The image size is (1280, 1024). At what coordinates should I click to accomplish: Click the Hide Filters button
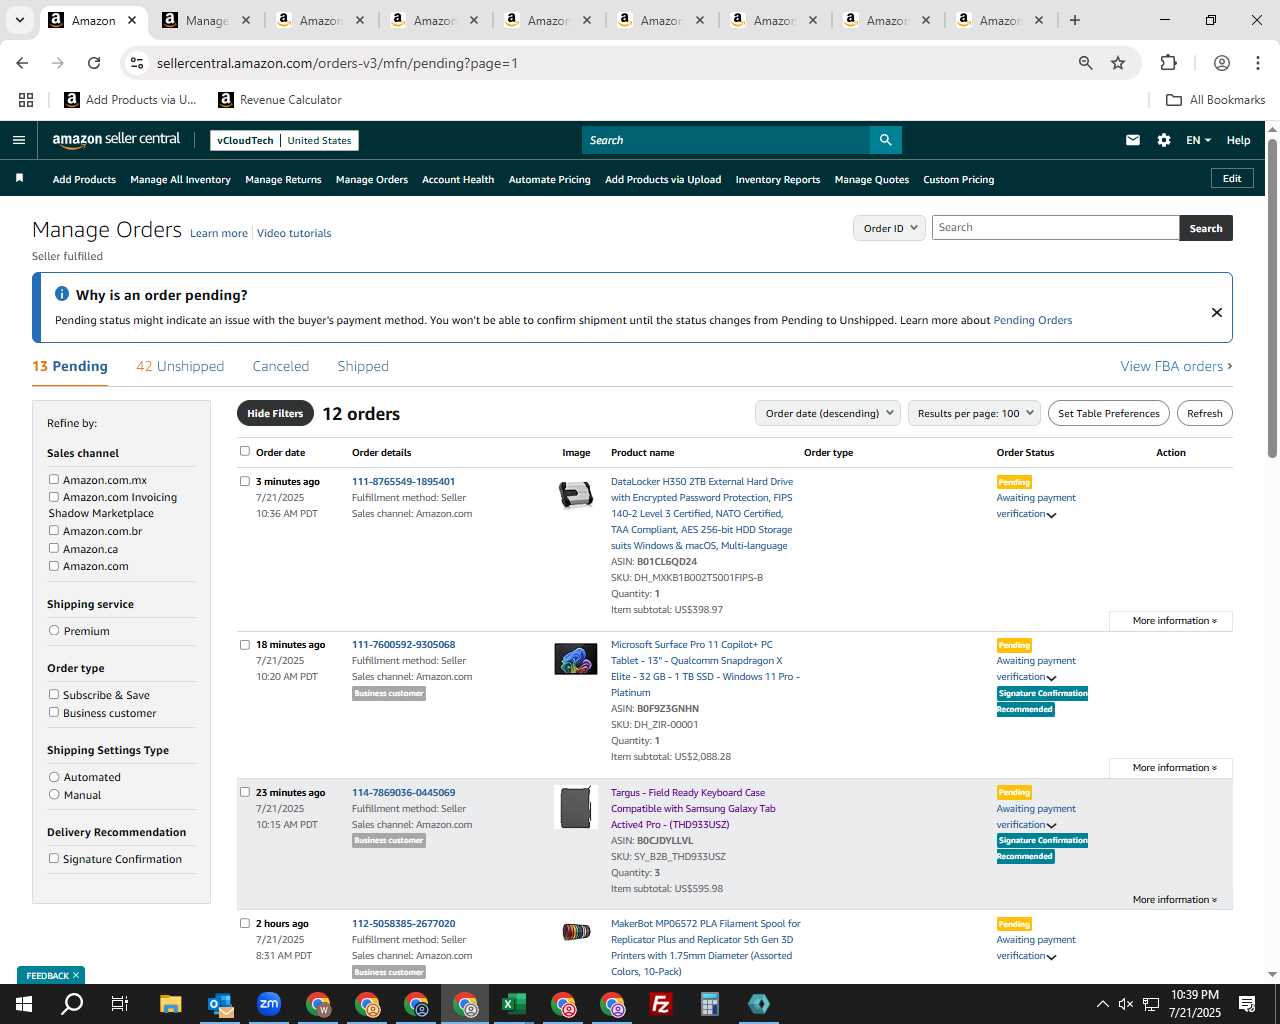pos(275,413)
